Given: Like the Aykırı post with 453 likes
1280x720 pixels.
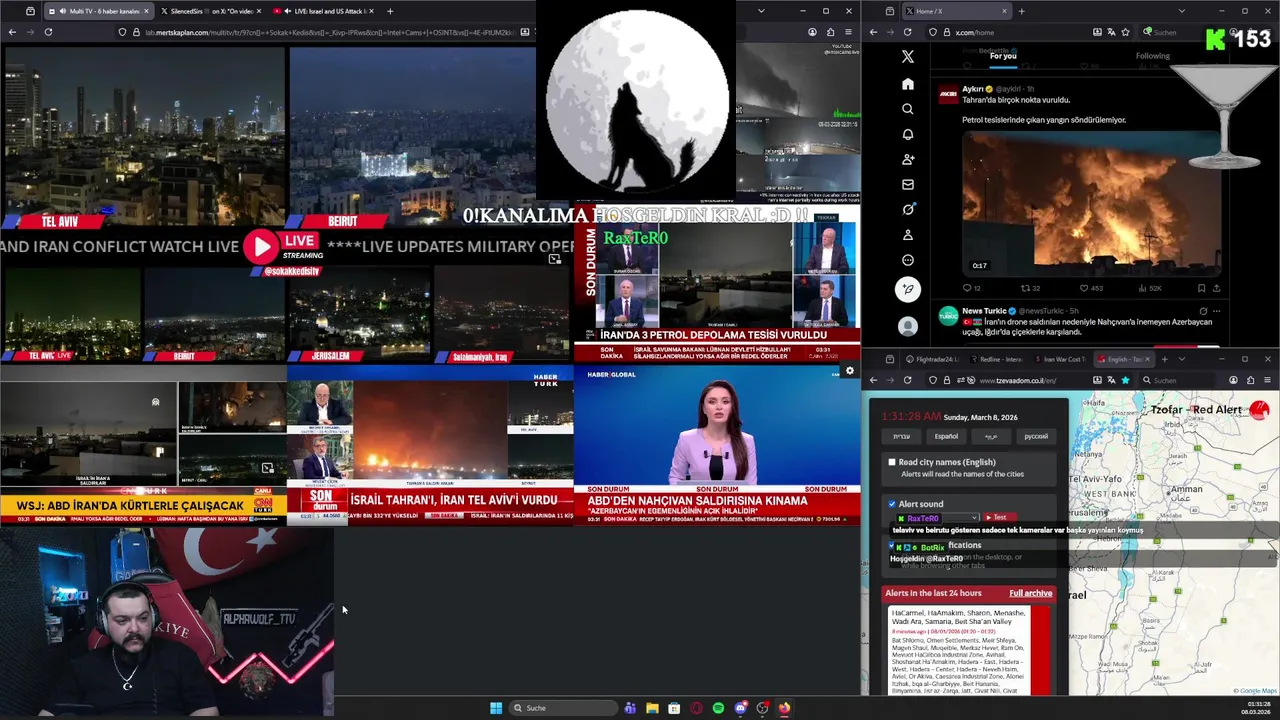Looking at the screenshot, I should click(x=1085, y=288).
